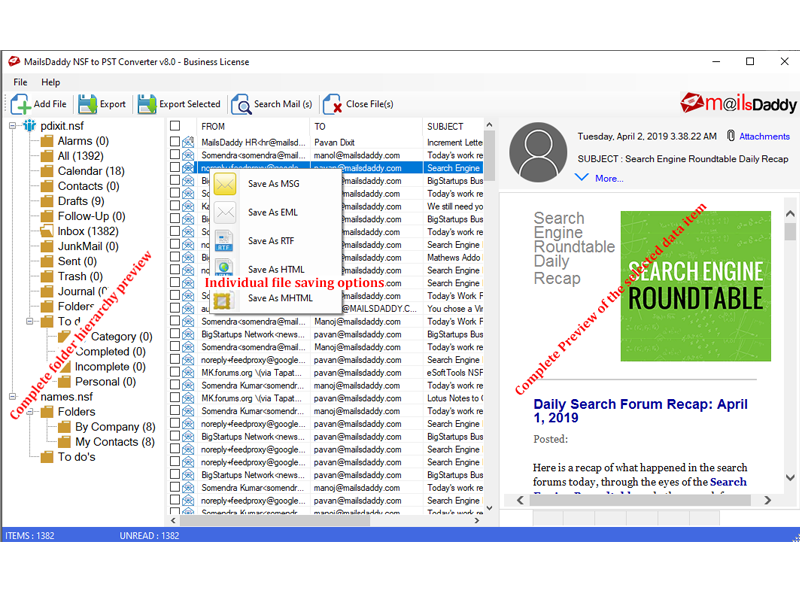Viewport: 800px width, 600px height.
Task: Click the Save As HTML globe icon
Action: tap(224, 267)
